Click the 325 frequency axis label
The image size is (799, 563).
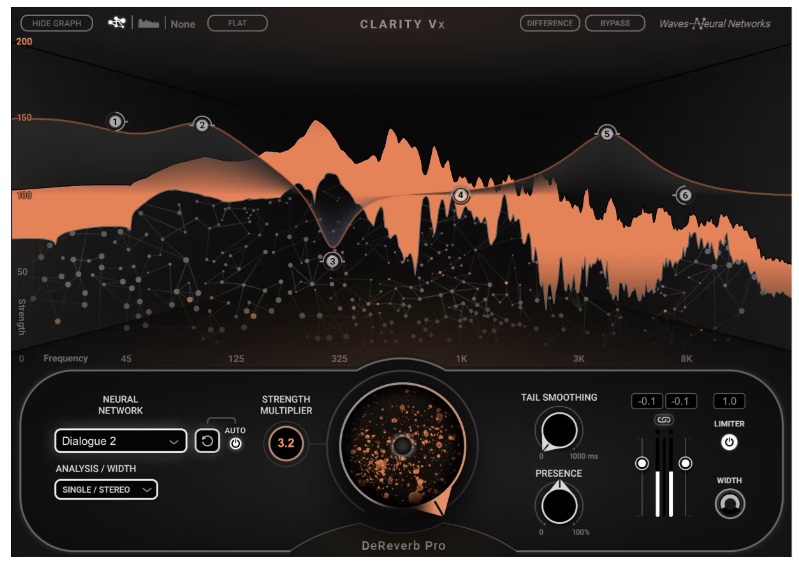(x=339, y=359)
